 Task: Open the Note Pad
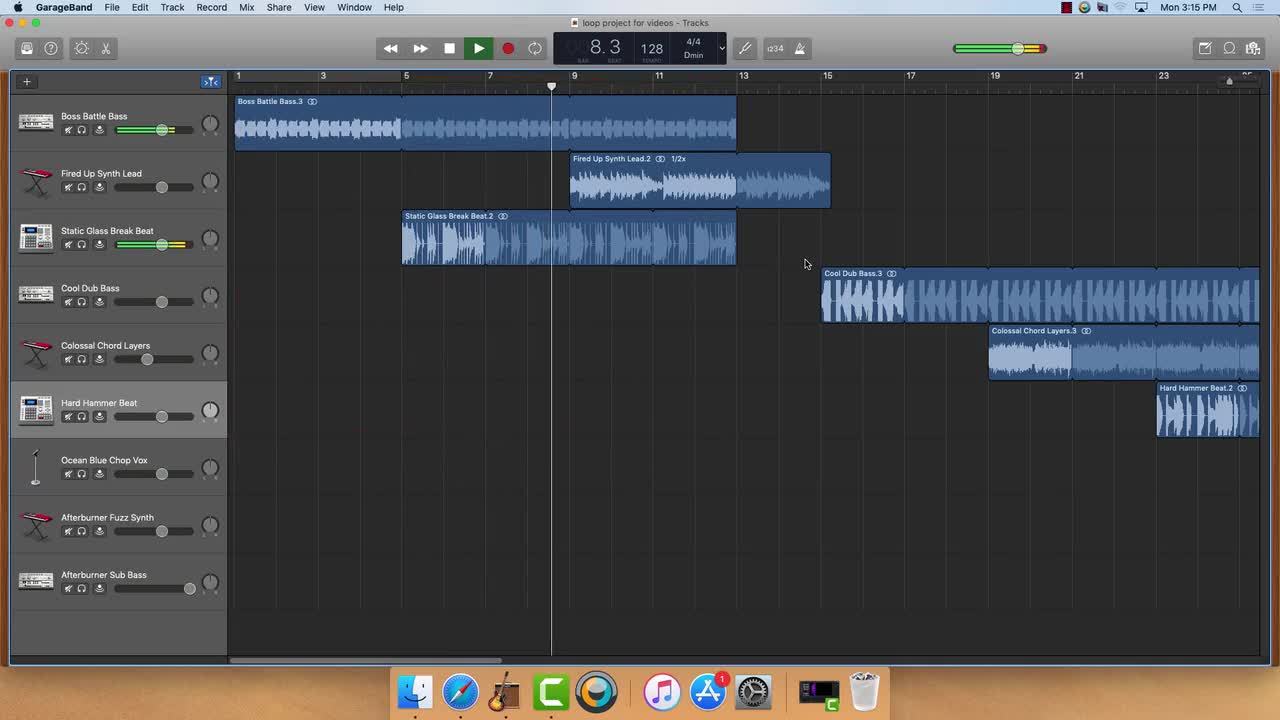[x=1205, y=48]
